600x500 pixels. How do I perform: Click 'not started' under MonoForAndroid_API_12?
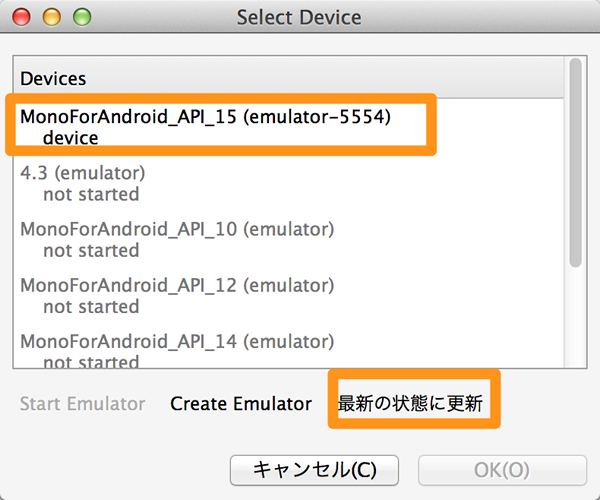pos(91,307)
